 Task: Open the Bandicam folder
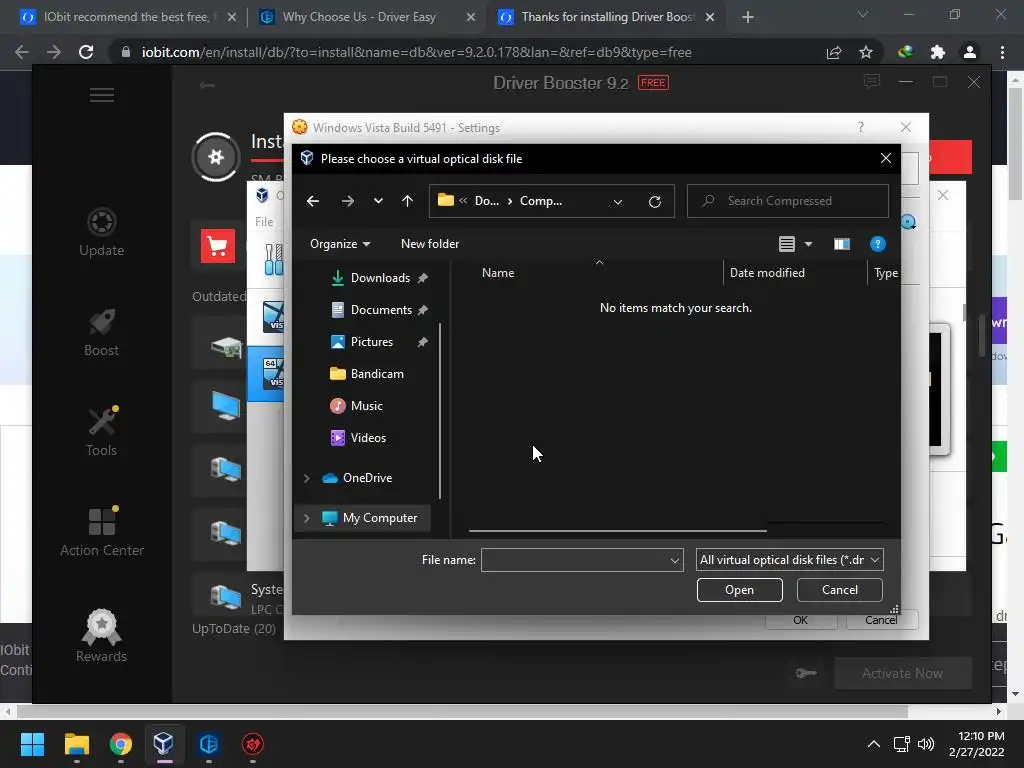[367, 374]
